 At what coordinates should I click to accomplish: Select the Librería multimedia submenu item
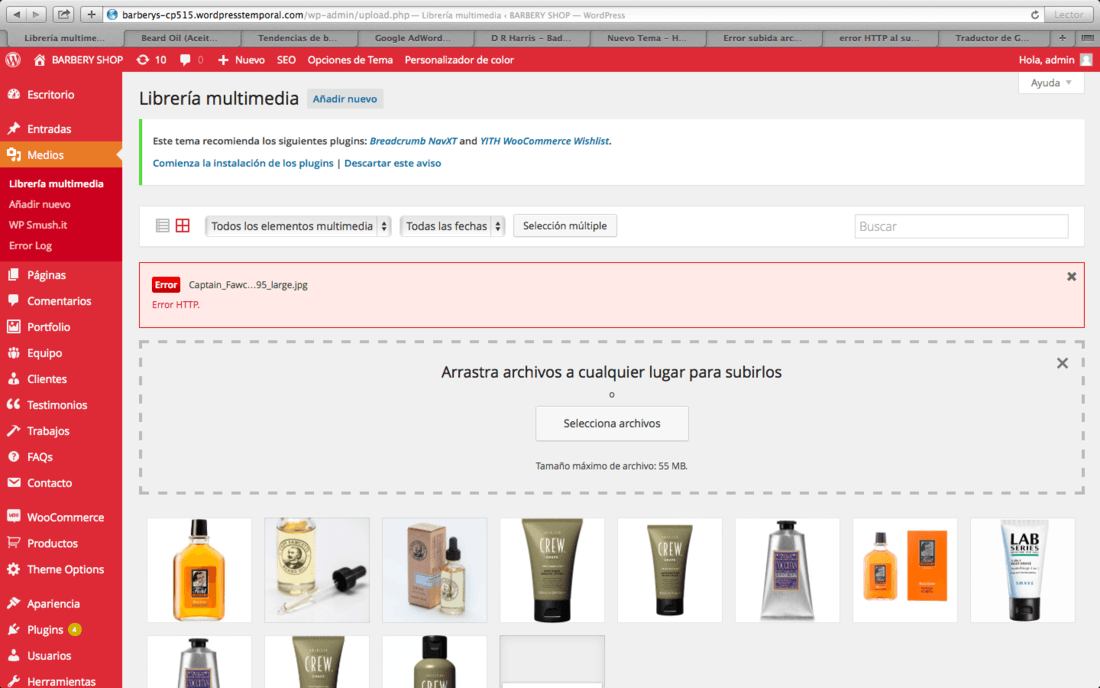coord(56,184)
